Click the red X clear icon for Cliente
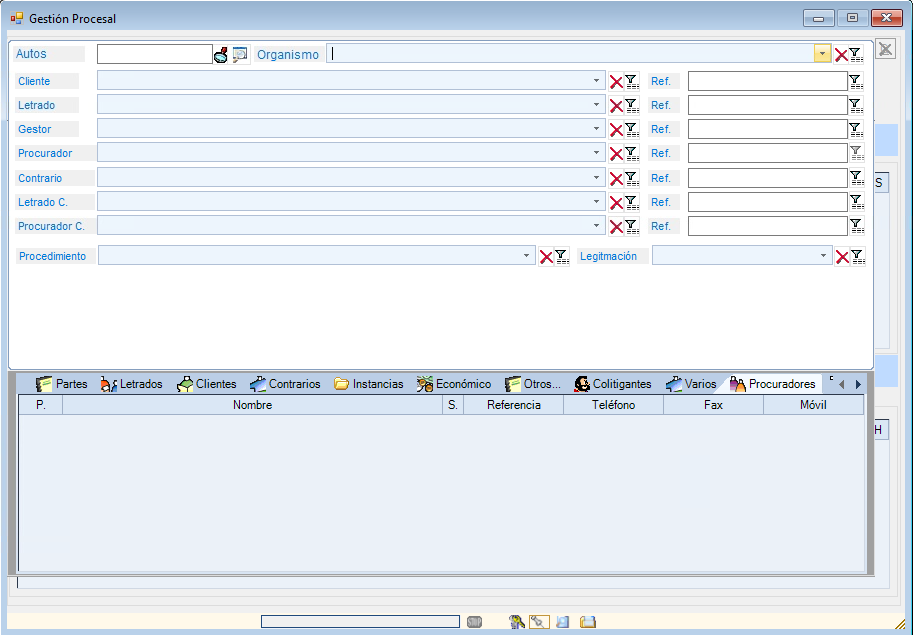This screenshot has width=913, height=635. (x=616, y=81)
